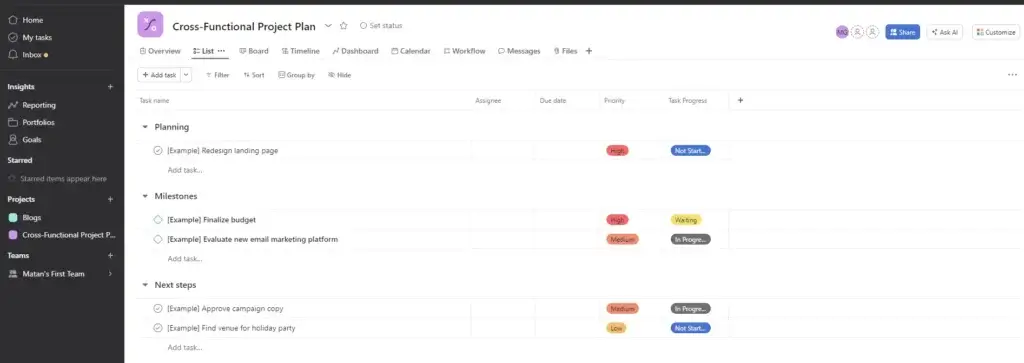This screenshot has width=1024, height=363.
Task: Open the Blogs project
Action: tap(25, 218)
